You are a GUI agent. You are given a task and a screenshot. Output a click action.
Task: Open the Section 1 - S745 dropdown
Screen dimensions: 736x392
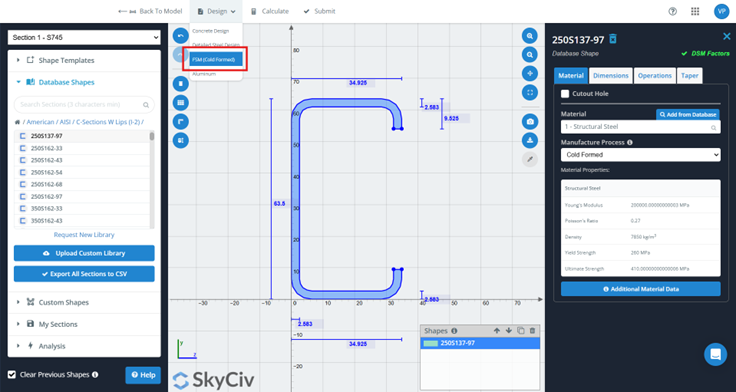click(x=84, y=38)
